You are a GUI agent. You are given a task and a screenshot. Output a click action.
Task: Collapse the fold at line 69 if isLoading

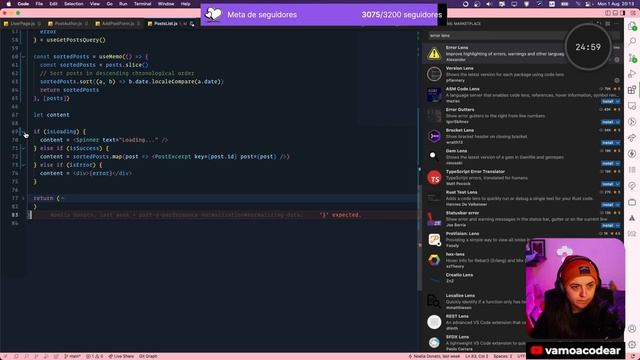pos(23,132)
